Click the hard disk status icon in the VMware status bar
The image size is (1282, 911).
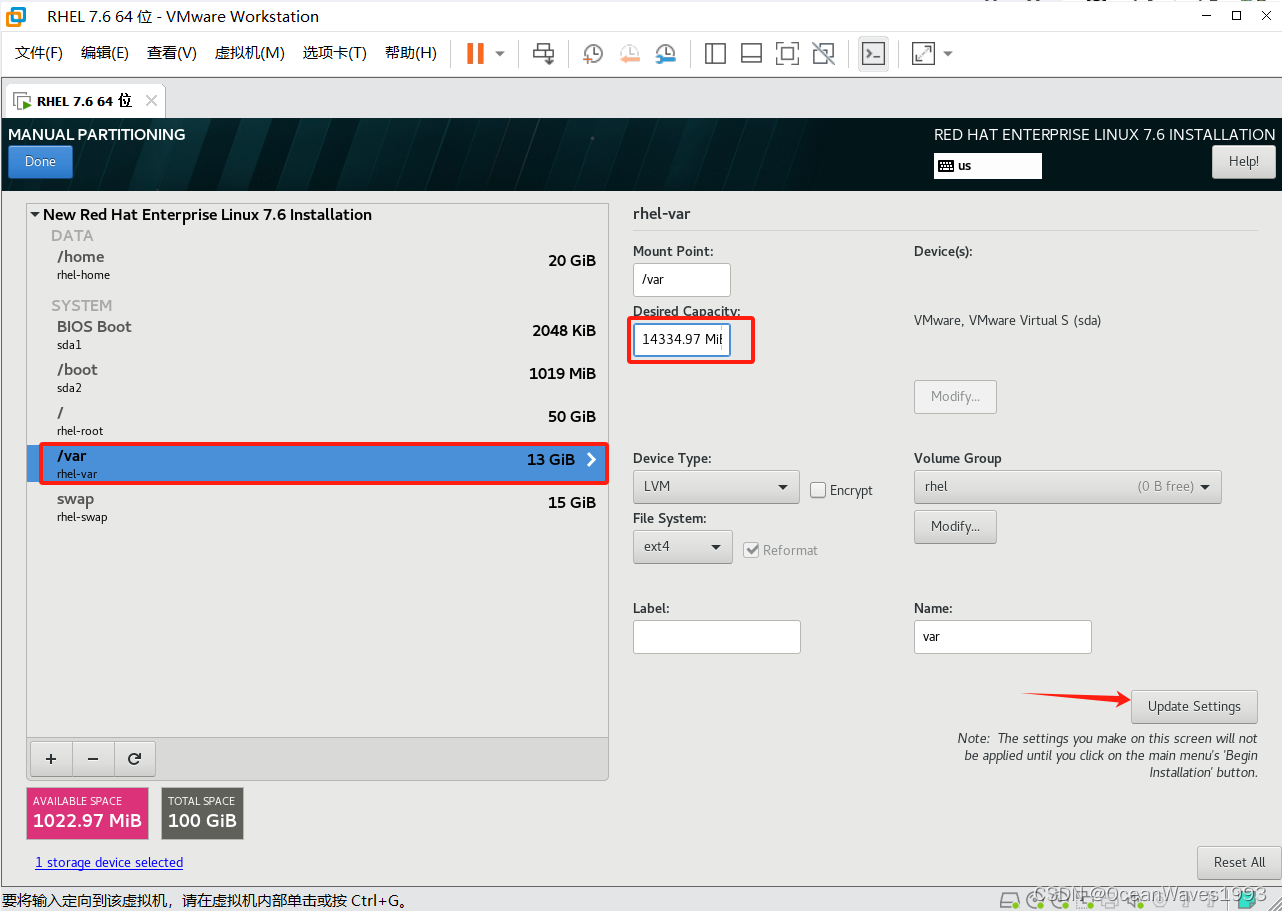click(1010, 900)
